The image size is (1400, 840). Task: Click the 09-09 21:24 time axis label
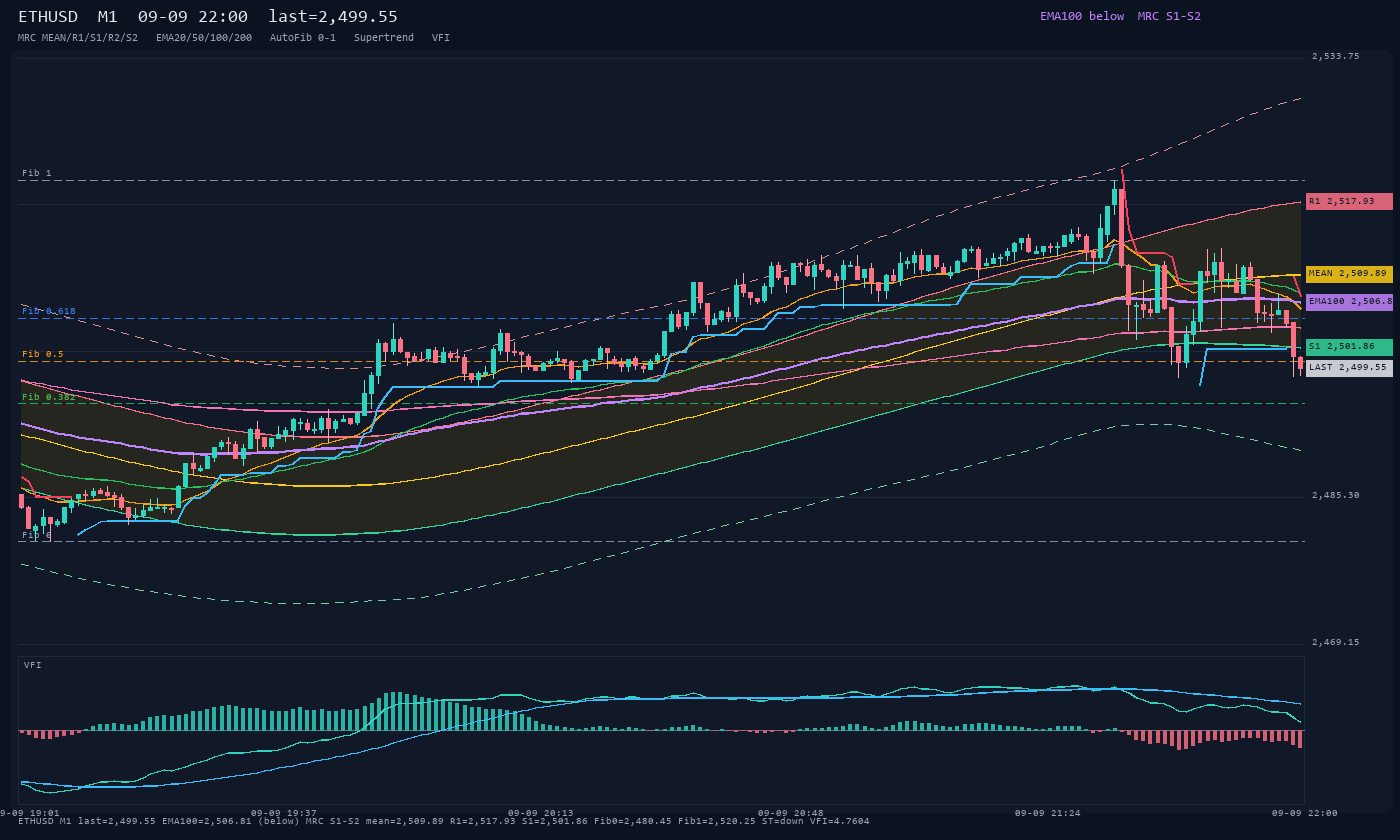[x=1048, y=813]
